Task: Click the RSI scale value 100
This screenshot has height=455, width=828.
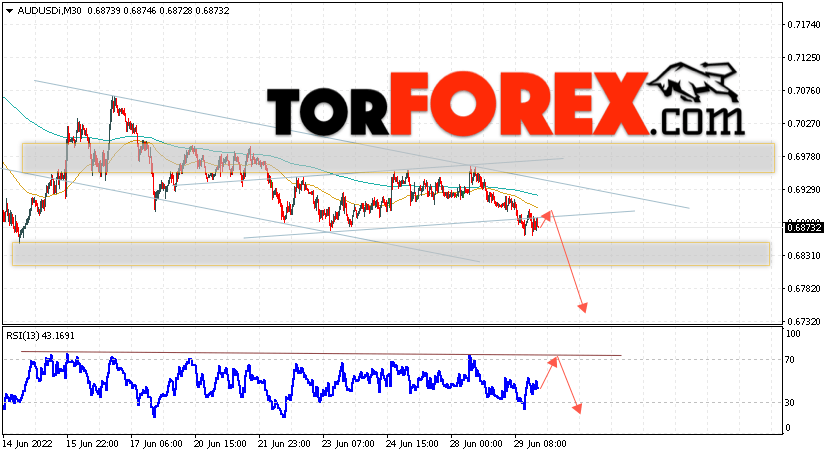Action: (793, 334)
